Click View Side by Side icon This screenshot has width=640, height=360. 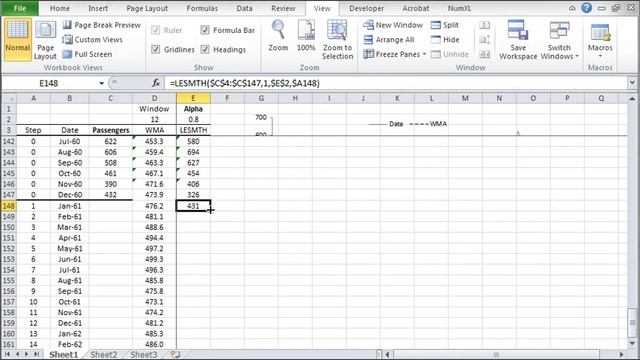click(x=484, y=25)
